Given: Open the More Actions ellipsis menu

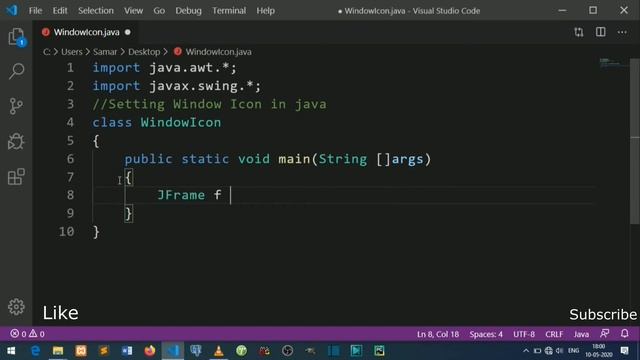Looking at the screenshot, I should click(x=622, y=32).
